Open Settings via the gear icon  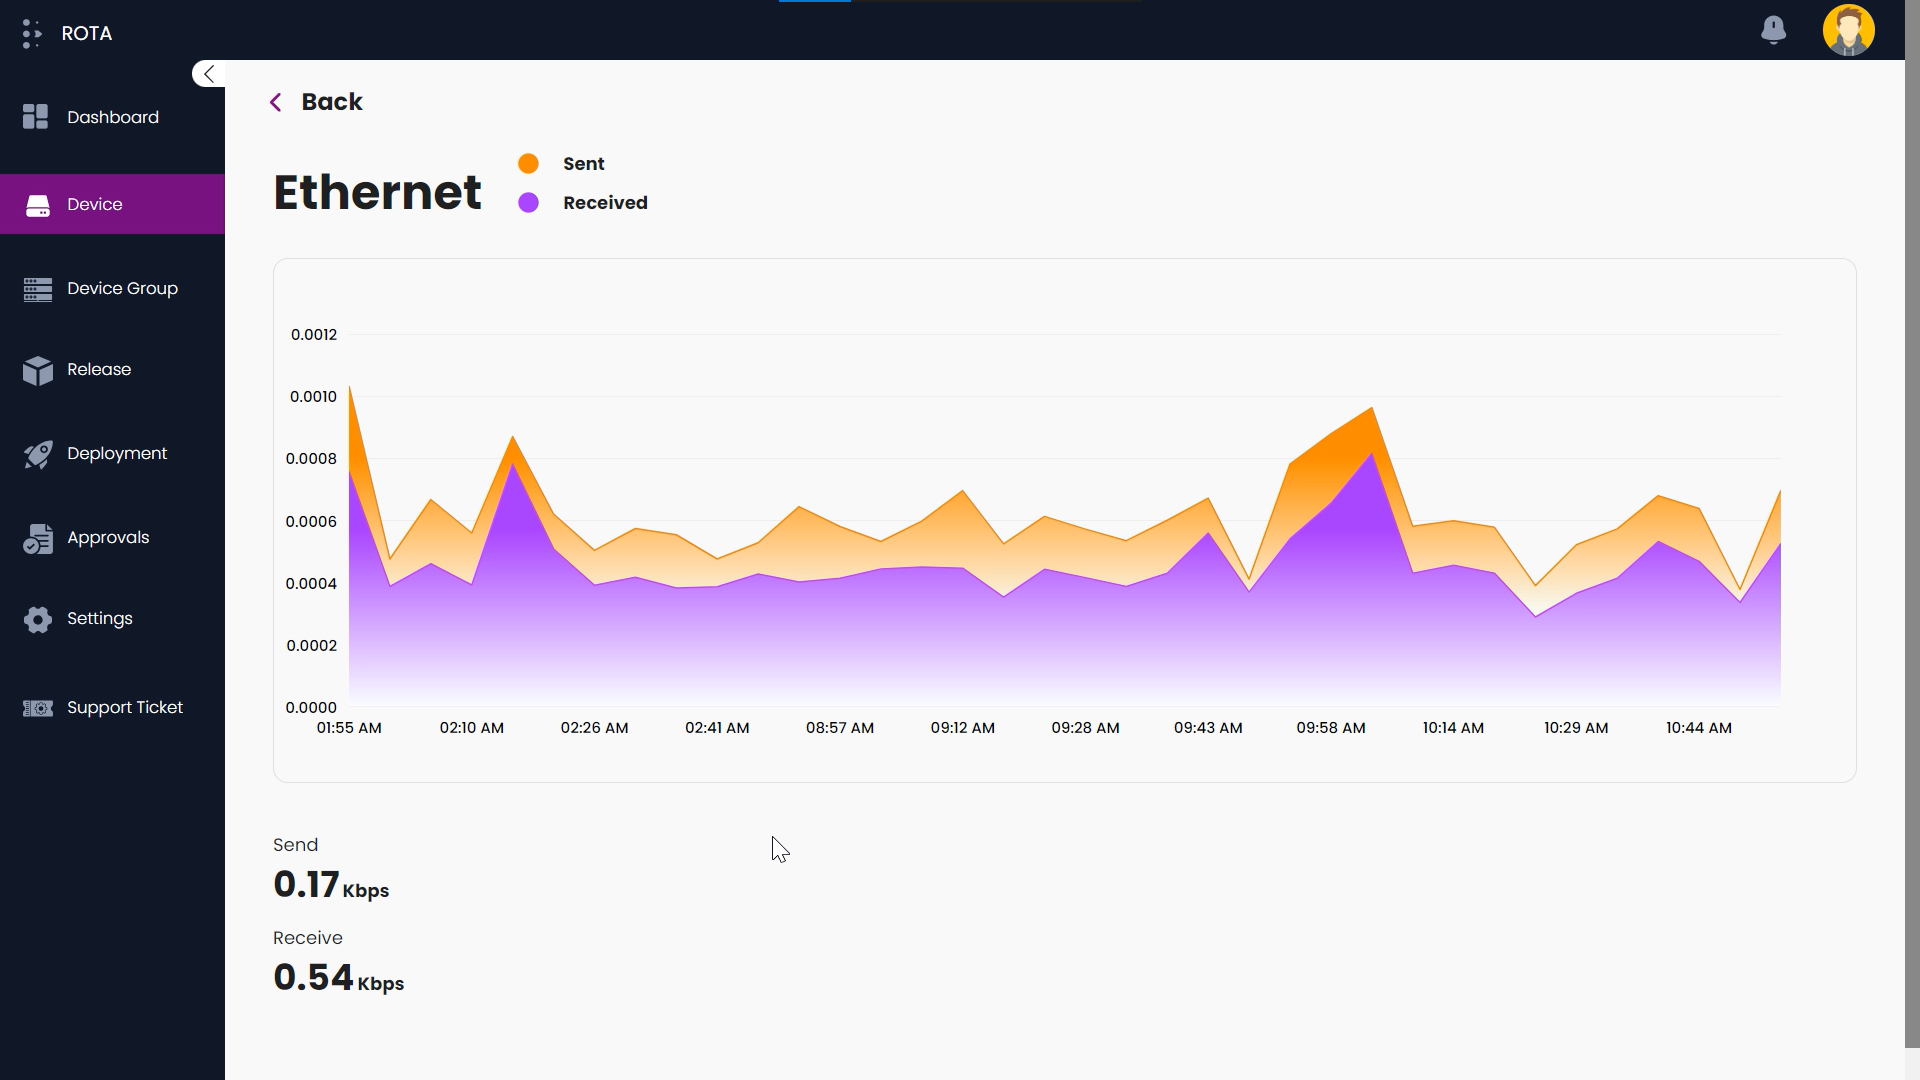pos(37,619)
